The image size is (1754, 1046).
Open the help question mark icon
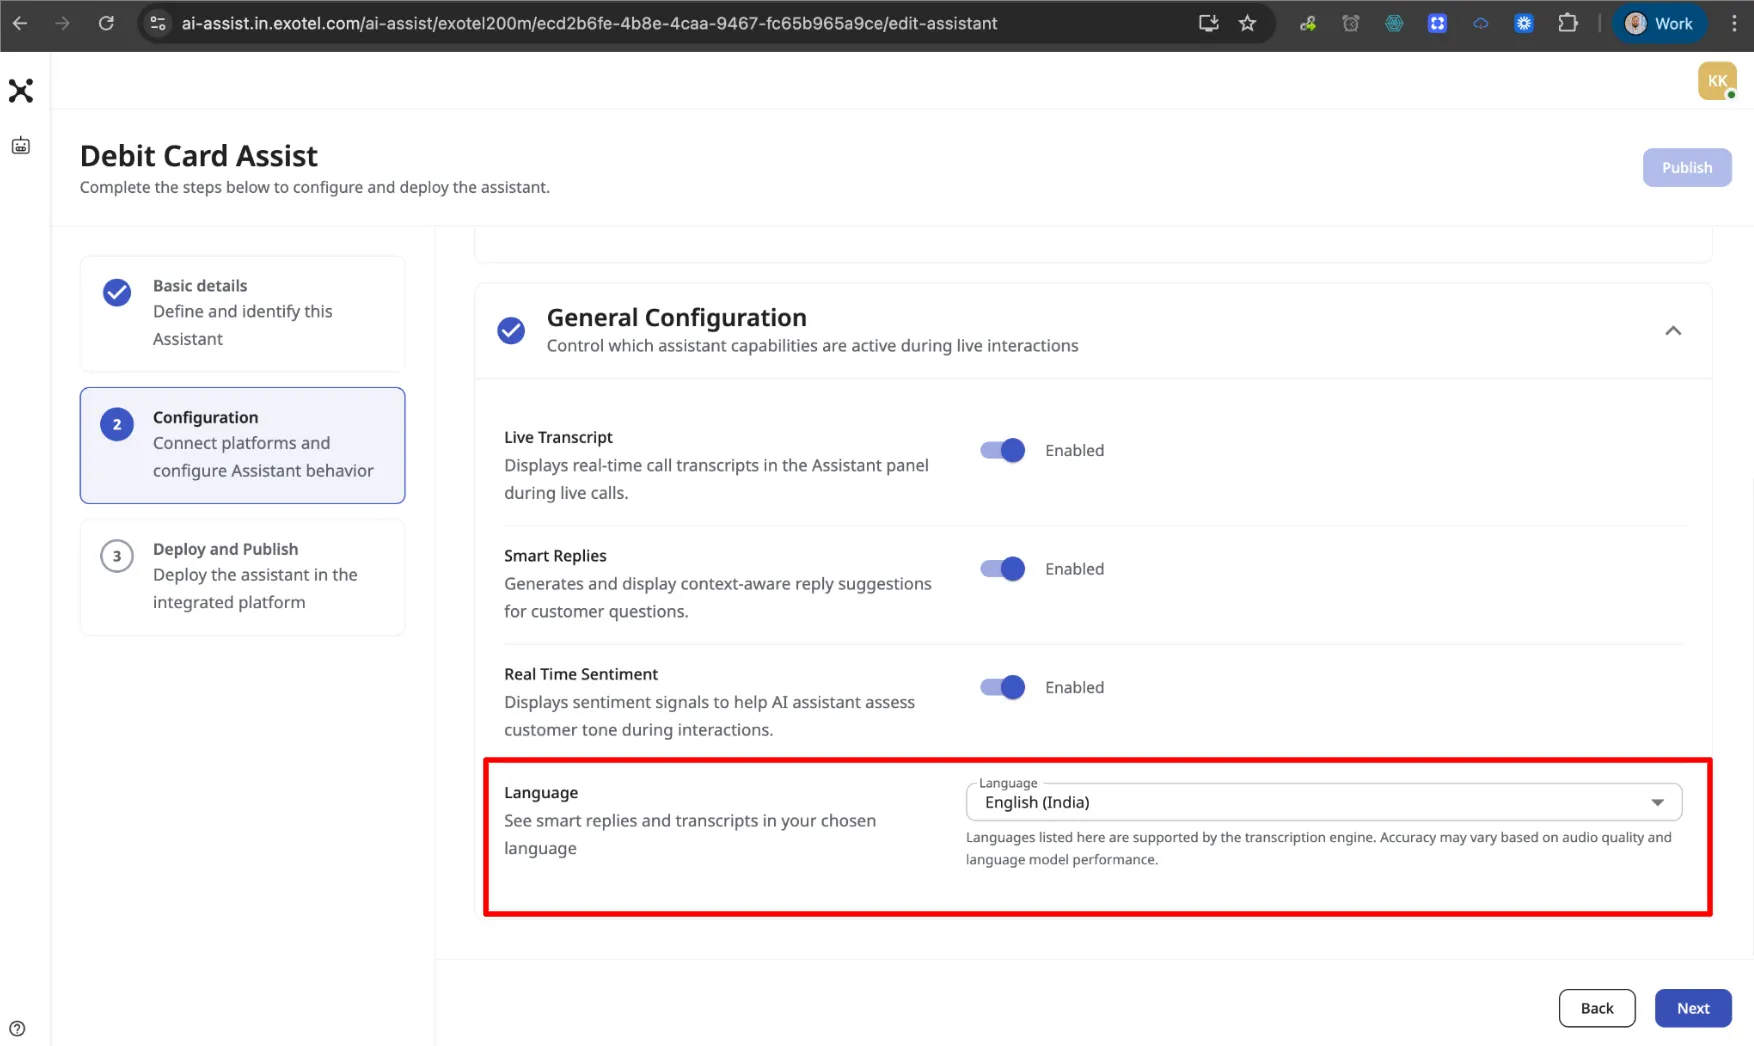click(x=17, y=1028)
